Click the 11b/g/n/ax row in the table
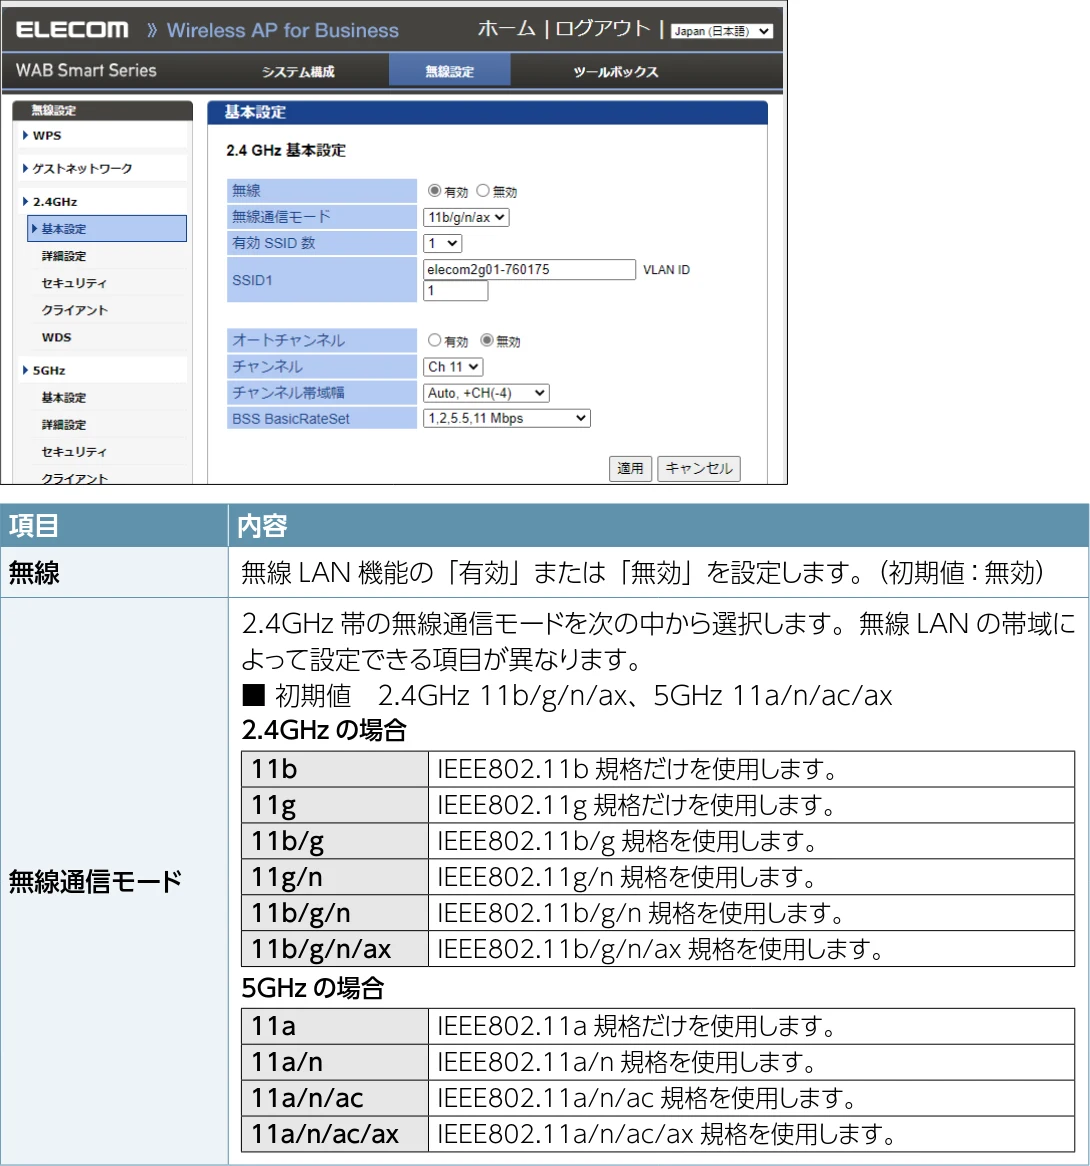This screenshot has height=1166, width=1090. (658, 949)
